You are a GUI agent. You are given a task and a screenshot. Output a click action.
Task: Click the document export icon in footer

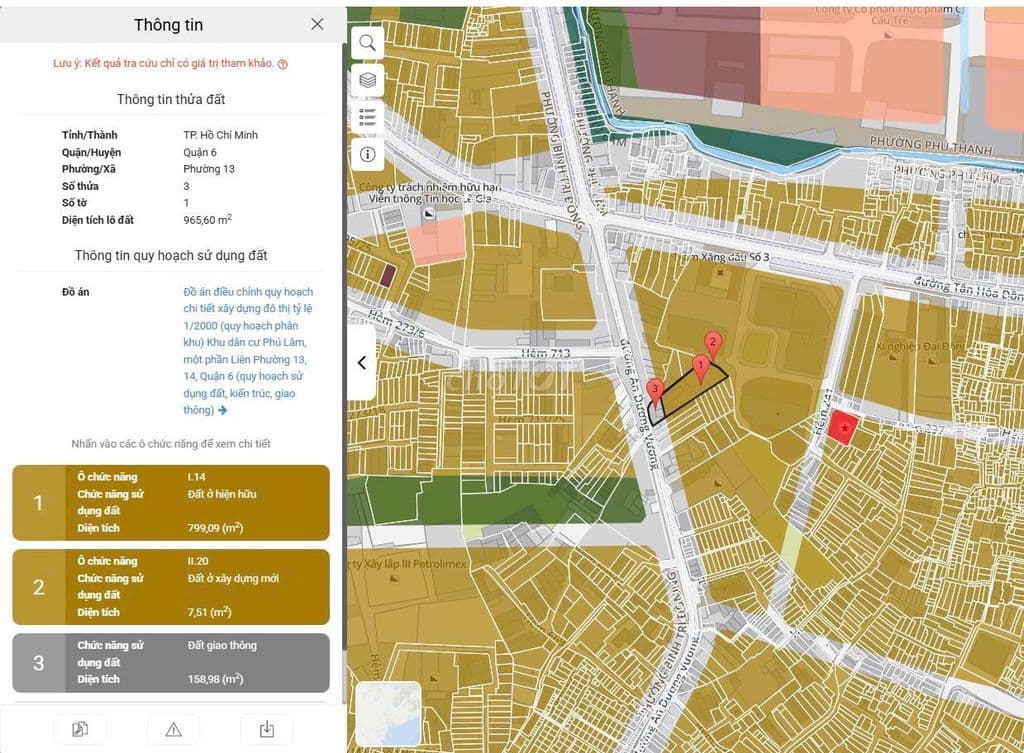(80, 729)
